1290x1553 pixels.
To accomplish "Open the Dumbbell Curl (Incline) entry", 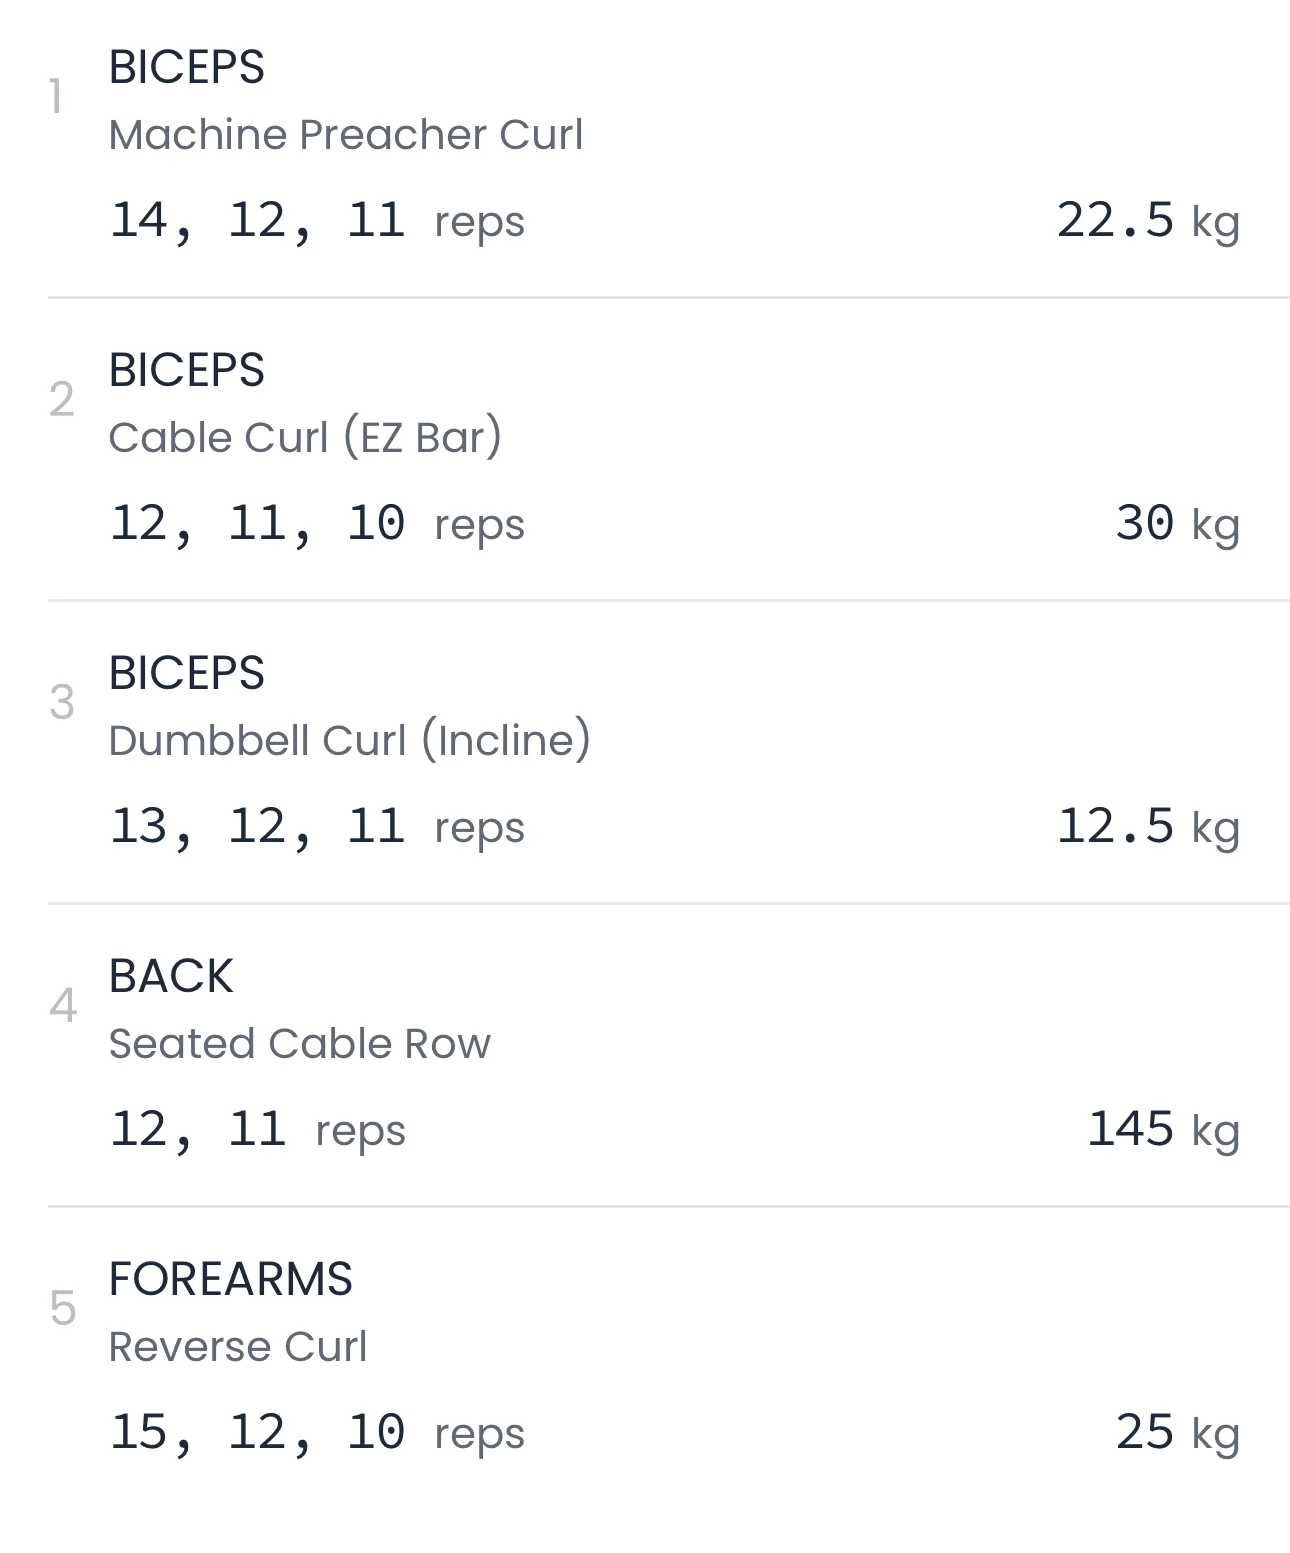I will tap(349, 741).
